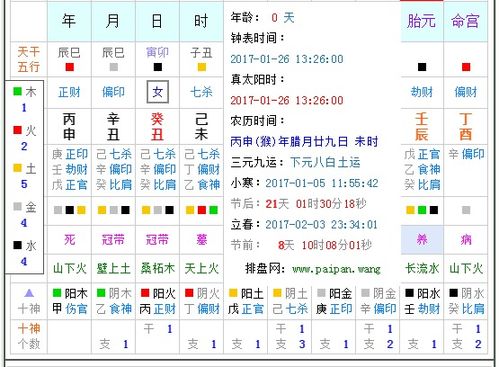Screen dimensions: 499x367
Task: Select the 胎元 column header
Action: click(421, 21)
